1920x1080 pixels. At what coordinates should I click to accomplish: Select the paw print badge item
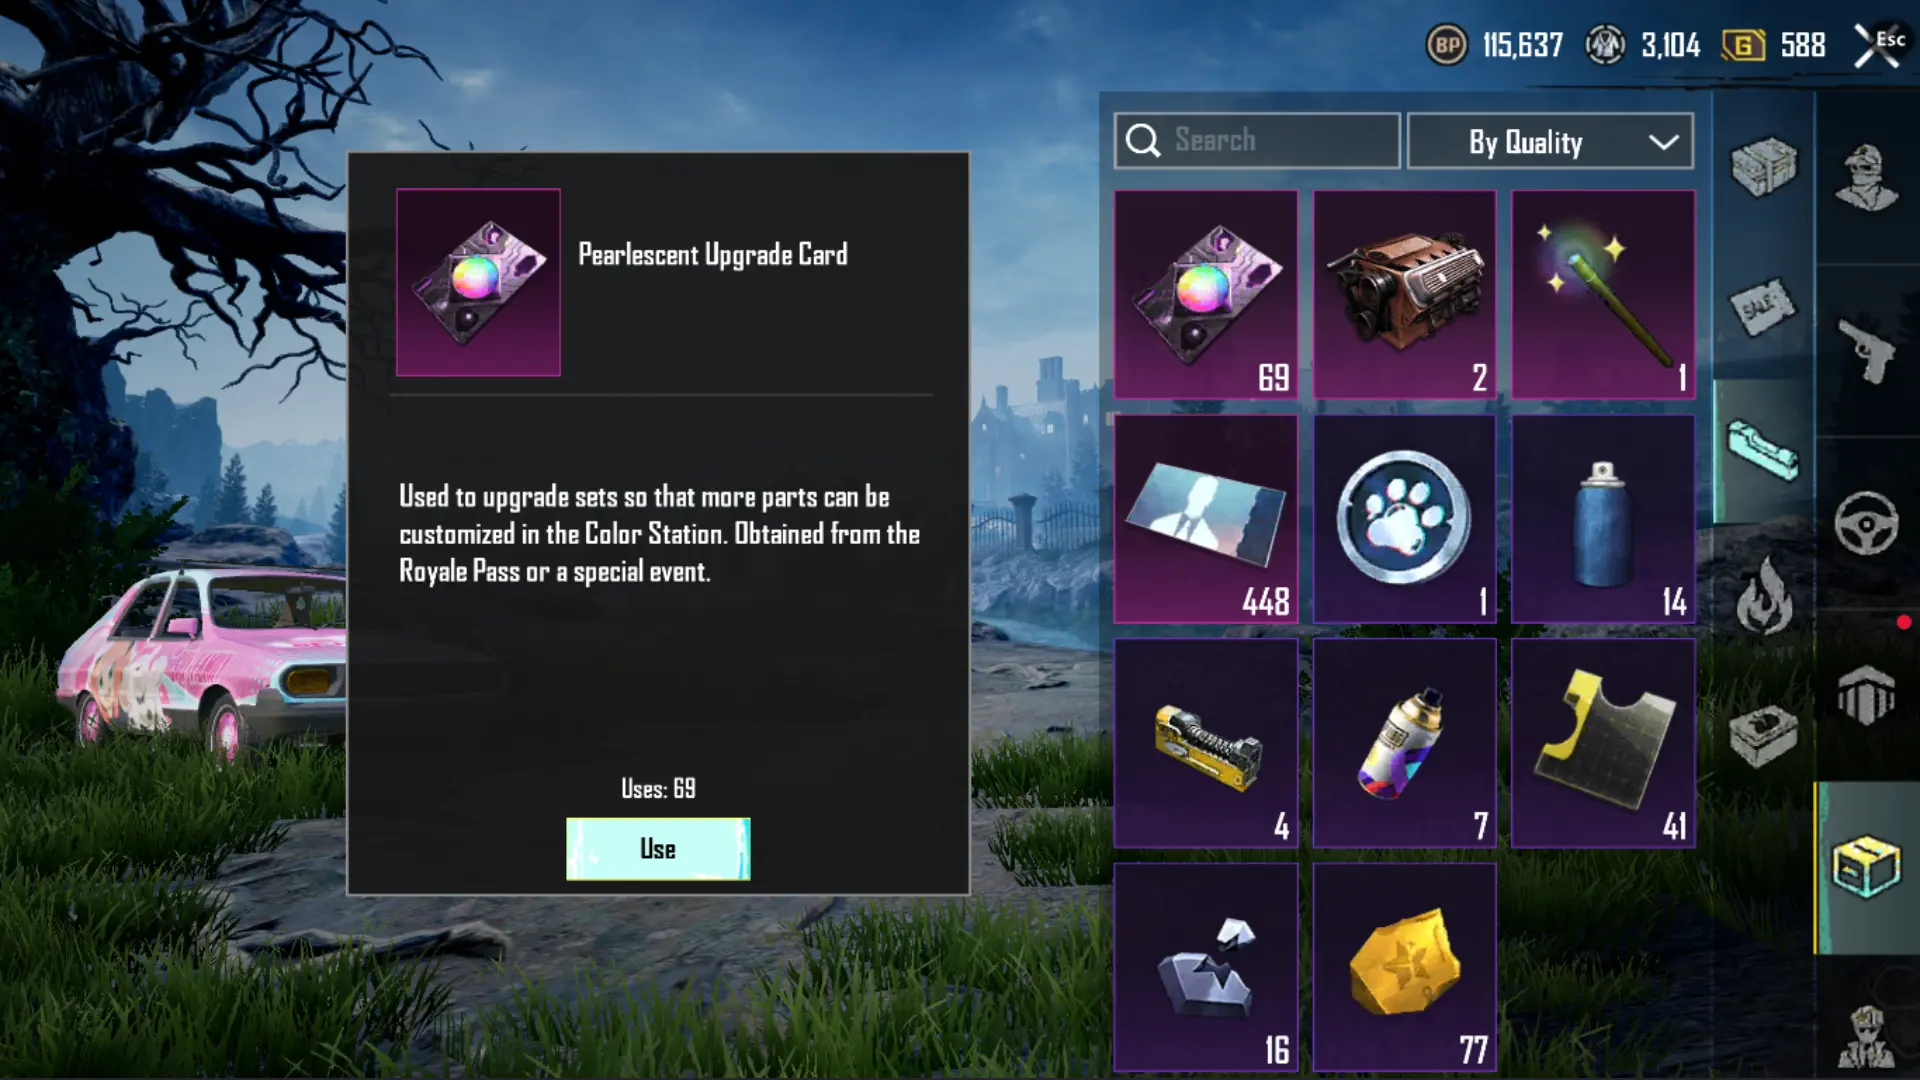point(1405,519)
